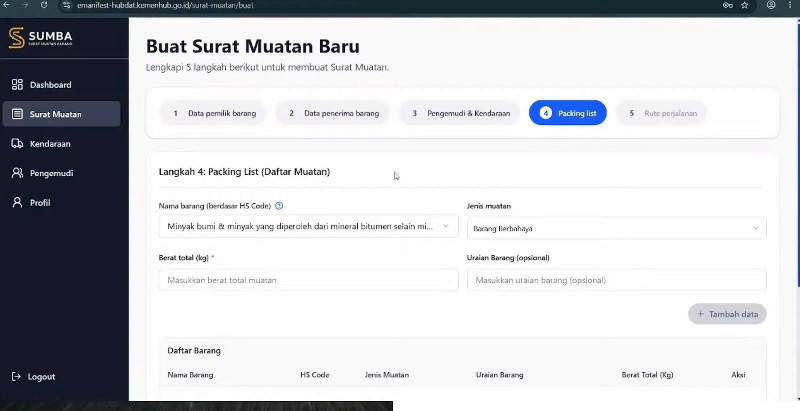Select Surat Muatan sidebar item
800x411 pixels.
coord(61,114)
